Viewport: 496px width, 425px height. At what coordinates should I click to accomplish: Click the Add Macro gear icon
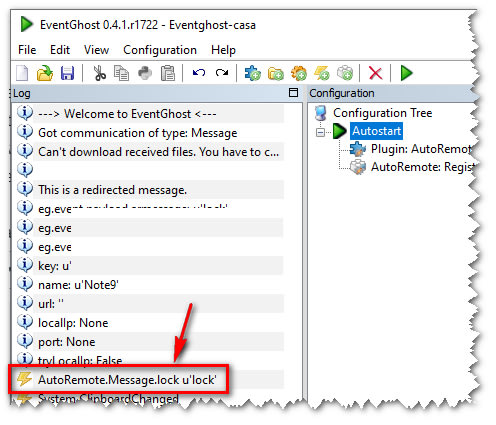pyautogui.click(x=299, y=73)
